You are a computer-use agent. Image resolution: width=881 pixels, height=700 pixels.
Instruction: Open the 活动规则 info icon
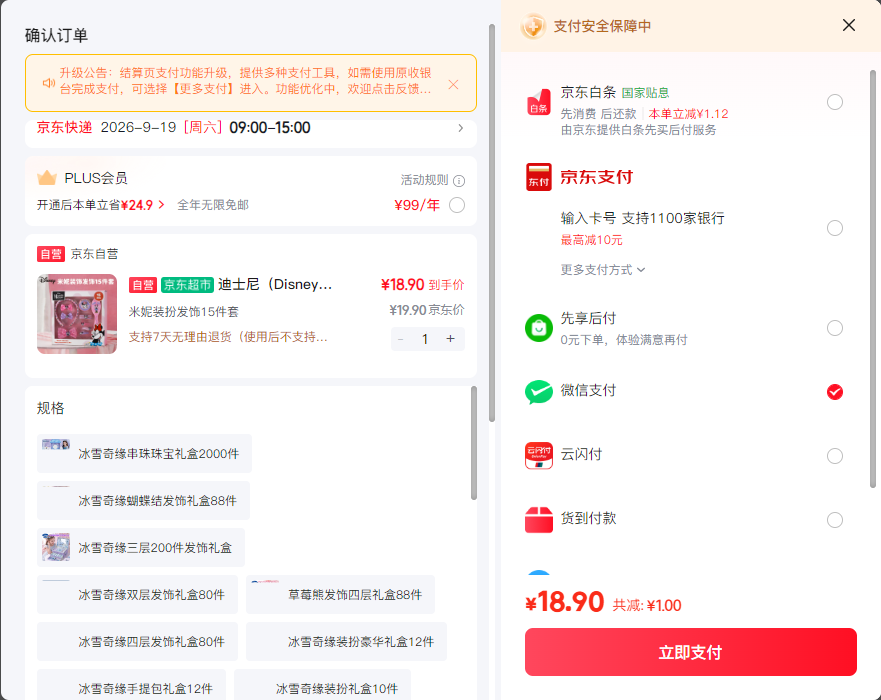[459, 181]
